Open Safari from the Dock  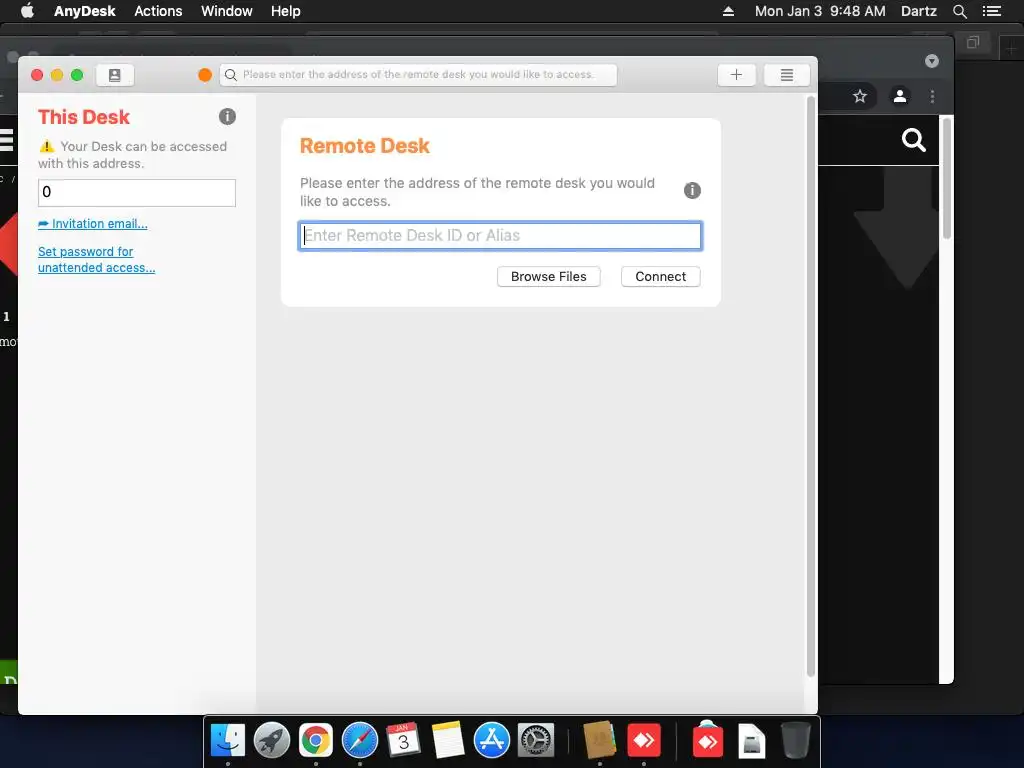point(360,741)
